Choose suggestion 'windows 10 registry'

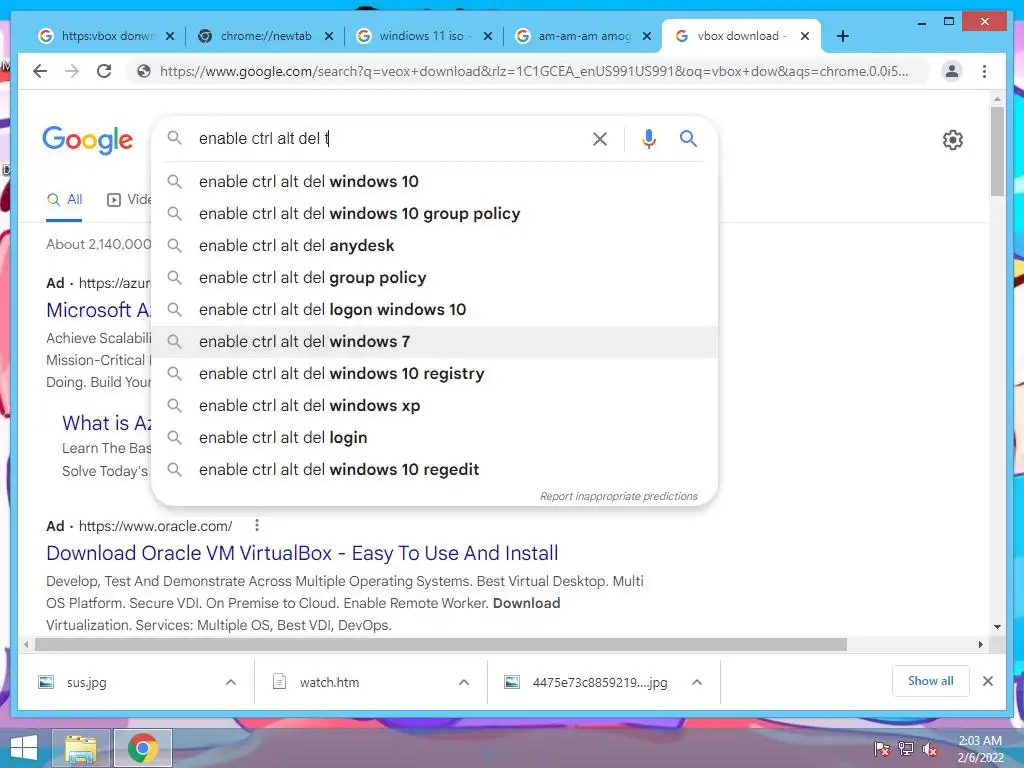[434, 374]
